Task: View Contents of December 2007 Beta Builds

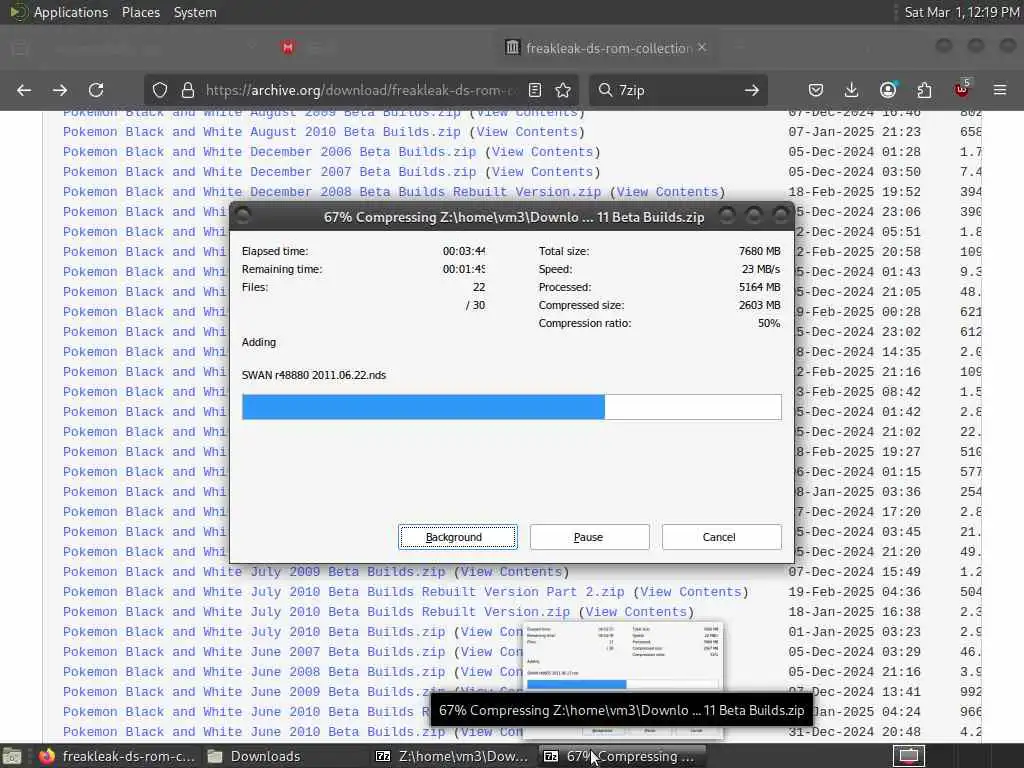Action: [x=543, y=172]
